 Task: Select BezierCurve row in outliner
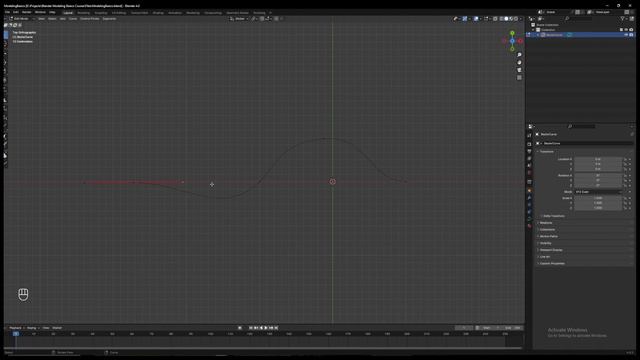[x=580, y=35]
